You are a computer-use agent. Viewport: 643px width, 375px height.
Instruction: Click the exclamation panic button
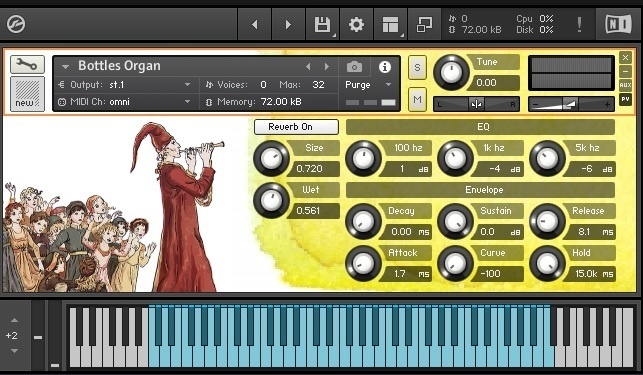[x=579, y=25]
